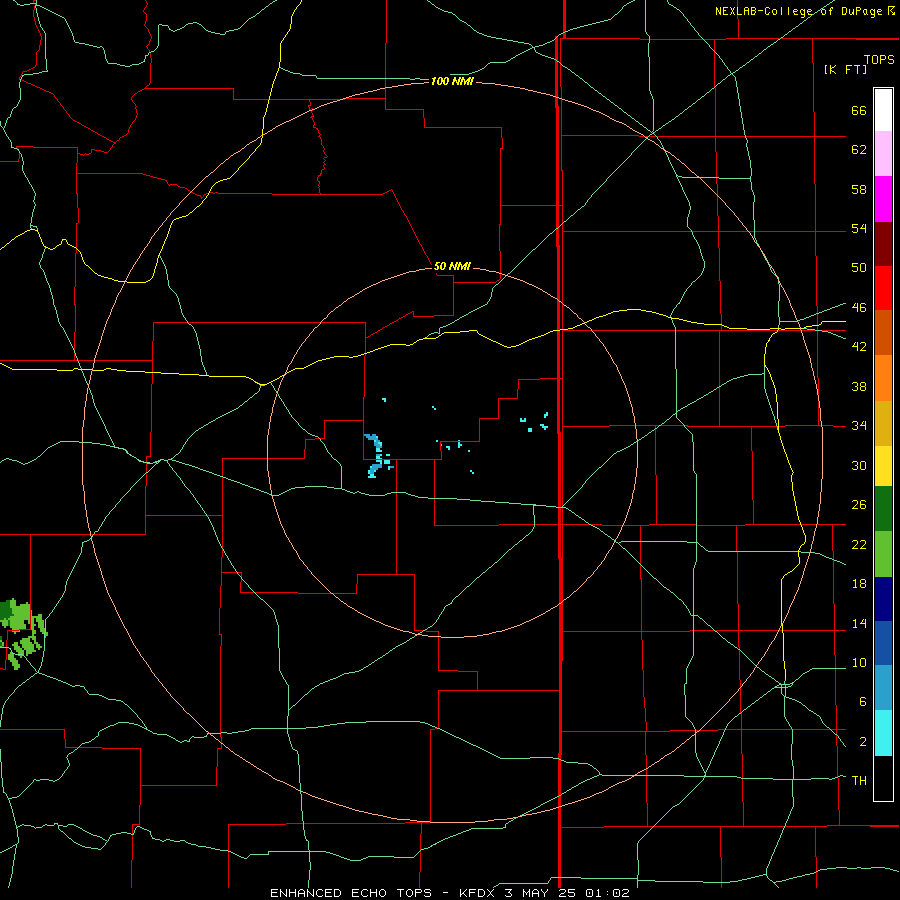900x900 pixels.
Task: Select the dark green legend swatch
Action: tap(883, 509)
